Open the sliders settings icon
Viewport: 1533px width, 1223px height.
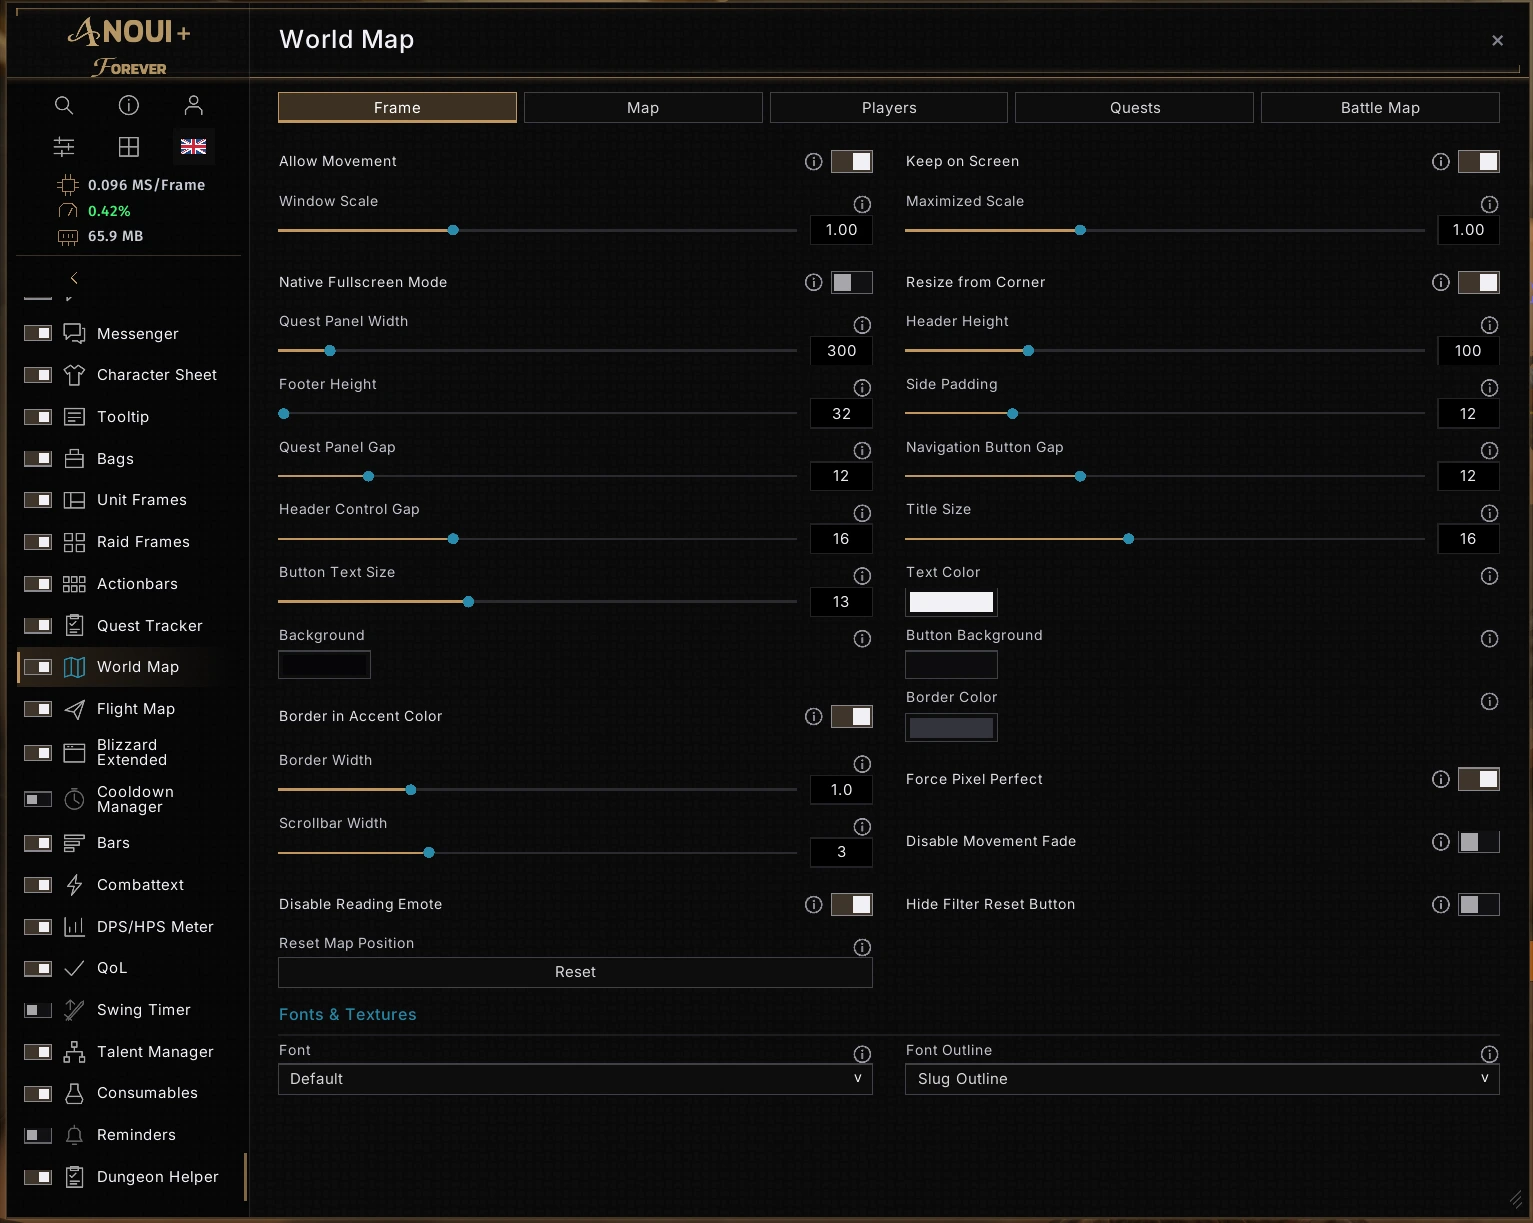pos(64,147)
